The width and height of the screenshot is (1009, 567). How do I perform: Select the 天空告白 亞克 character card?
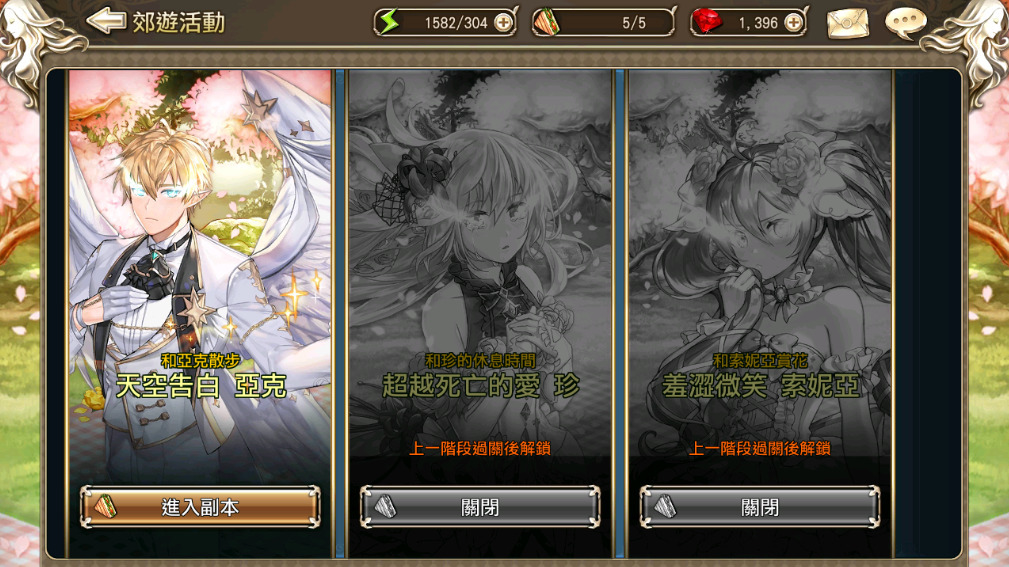pyautogui.click(x=200, y=277)
